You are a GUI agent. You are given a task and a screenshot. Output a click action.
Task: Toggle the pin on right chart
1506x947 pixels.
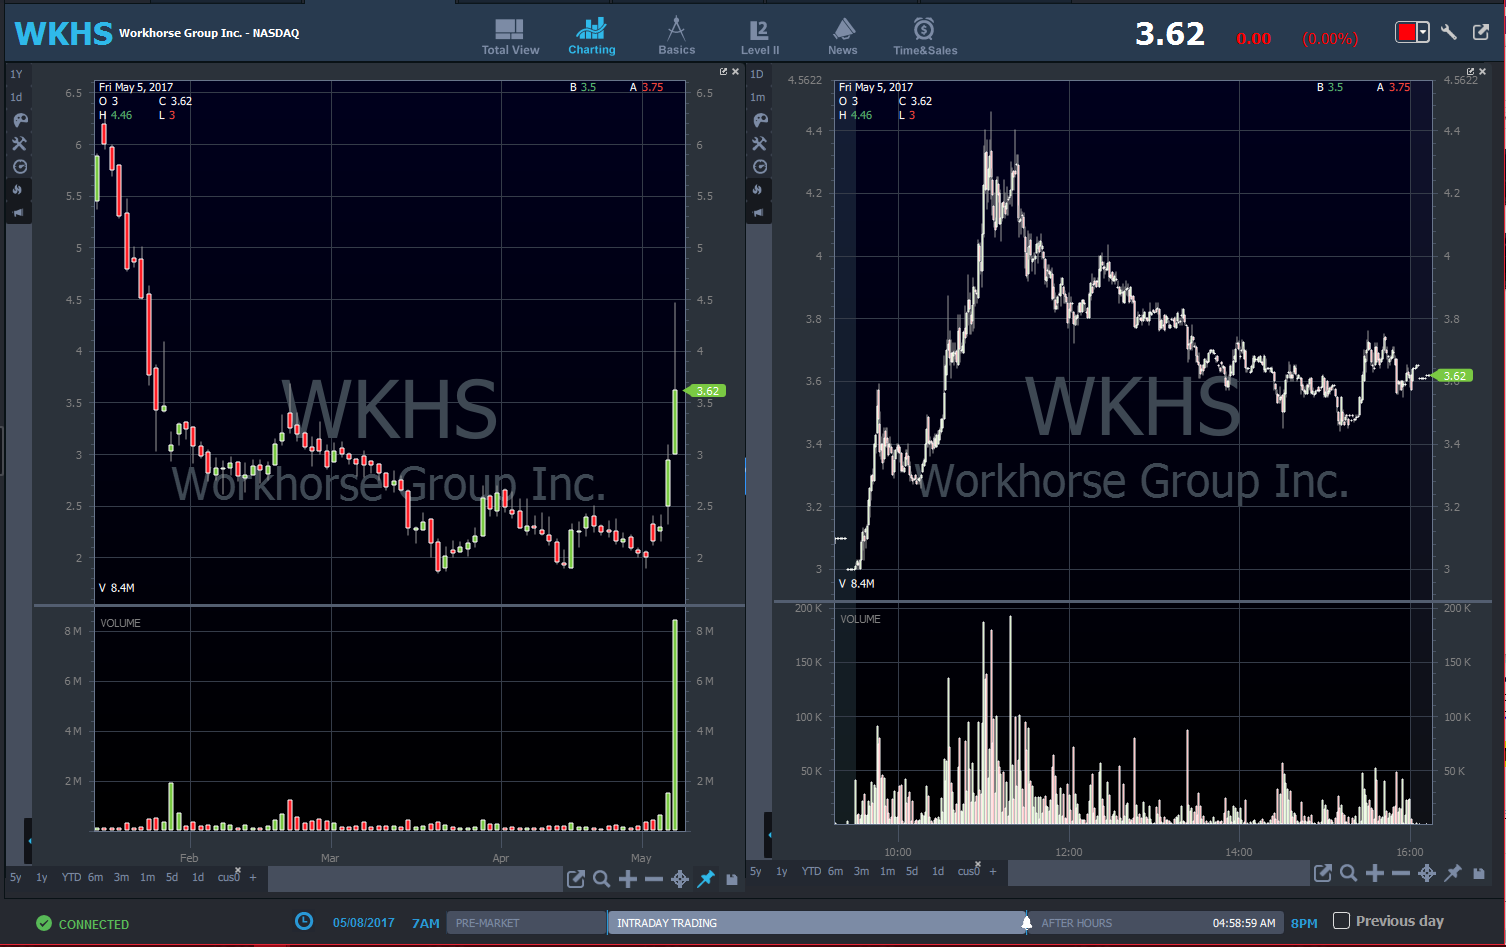click(x=1453, y=873)
